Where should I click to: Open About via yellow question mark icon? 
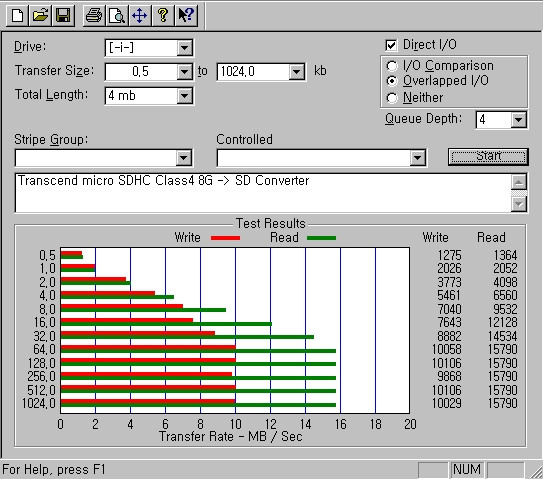163,16
